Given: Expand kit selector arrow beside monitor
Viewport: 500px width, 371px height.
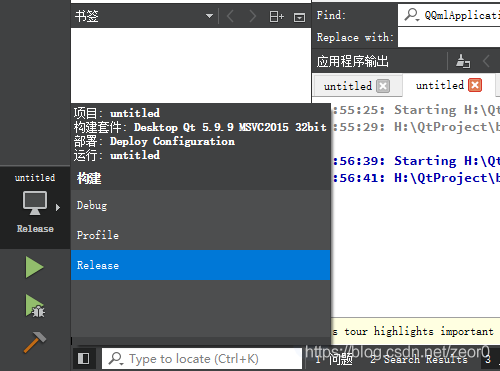Looking at the screenshot, I should (x=58, y=207).
